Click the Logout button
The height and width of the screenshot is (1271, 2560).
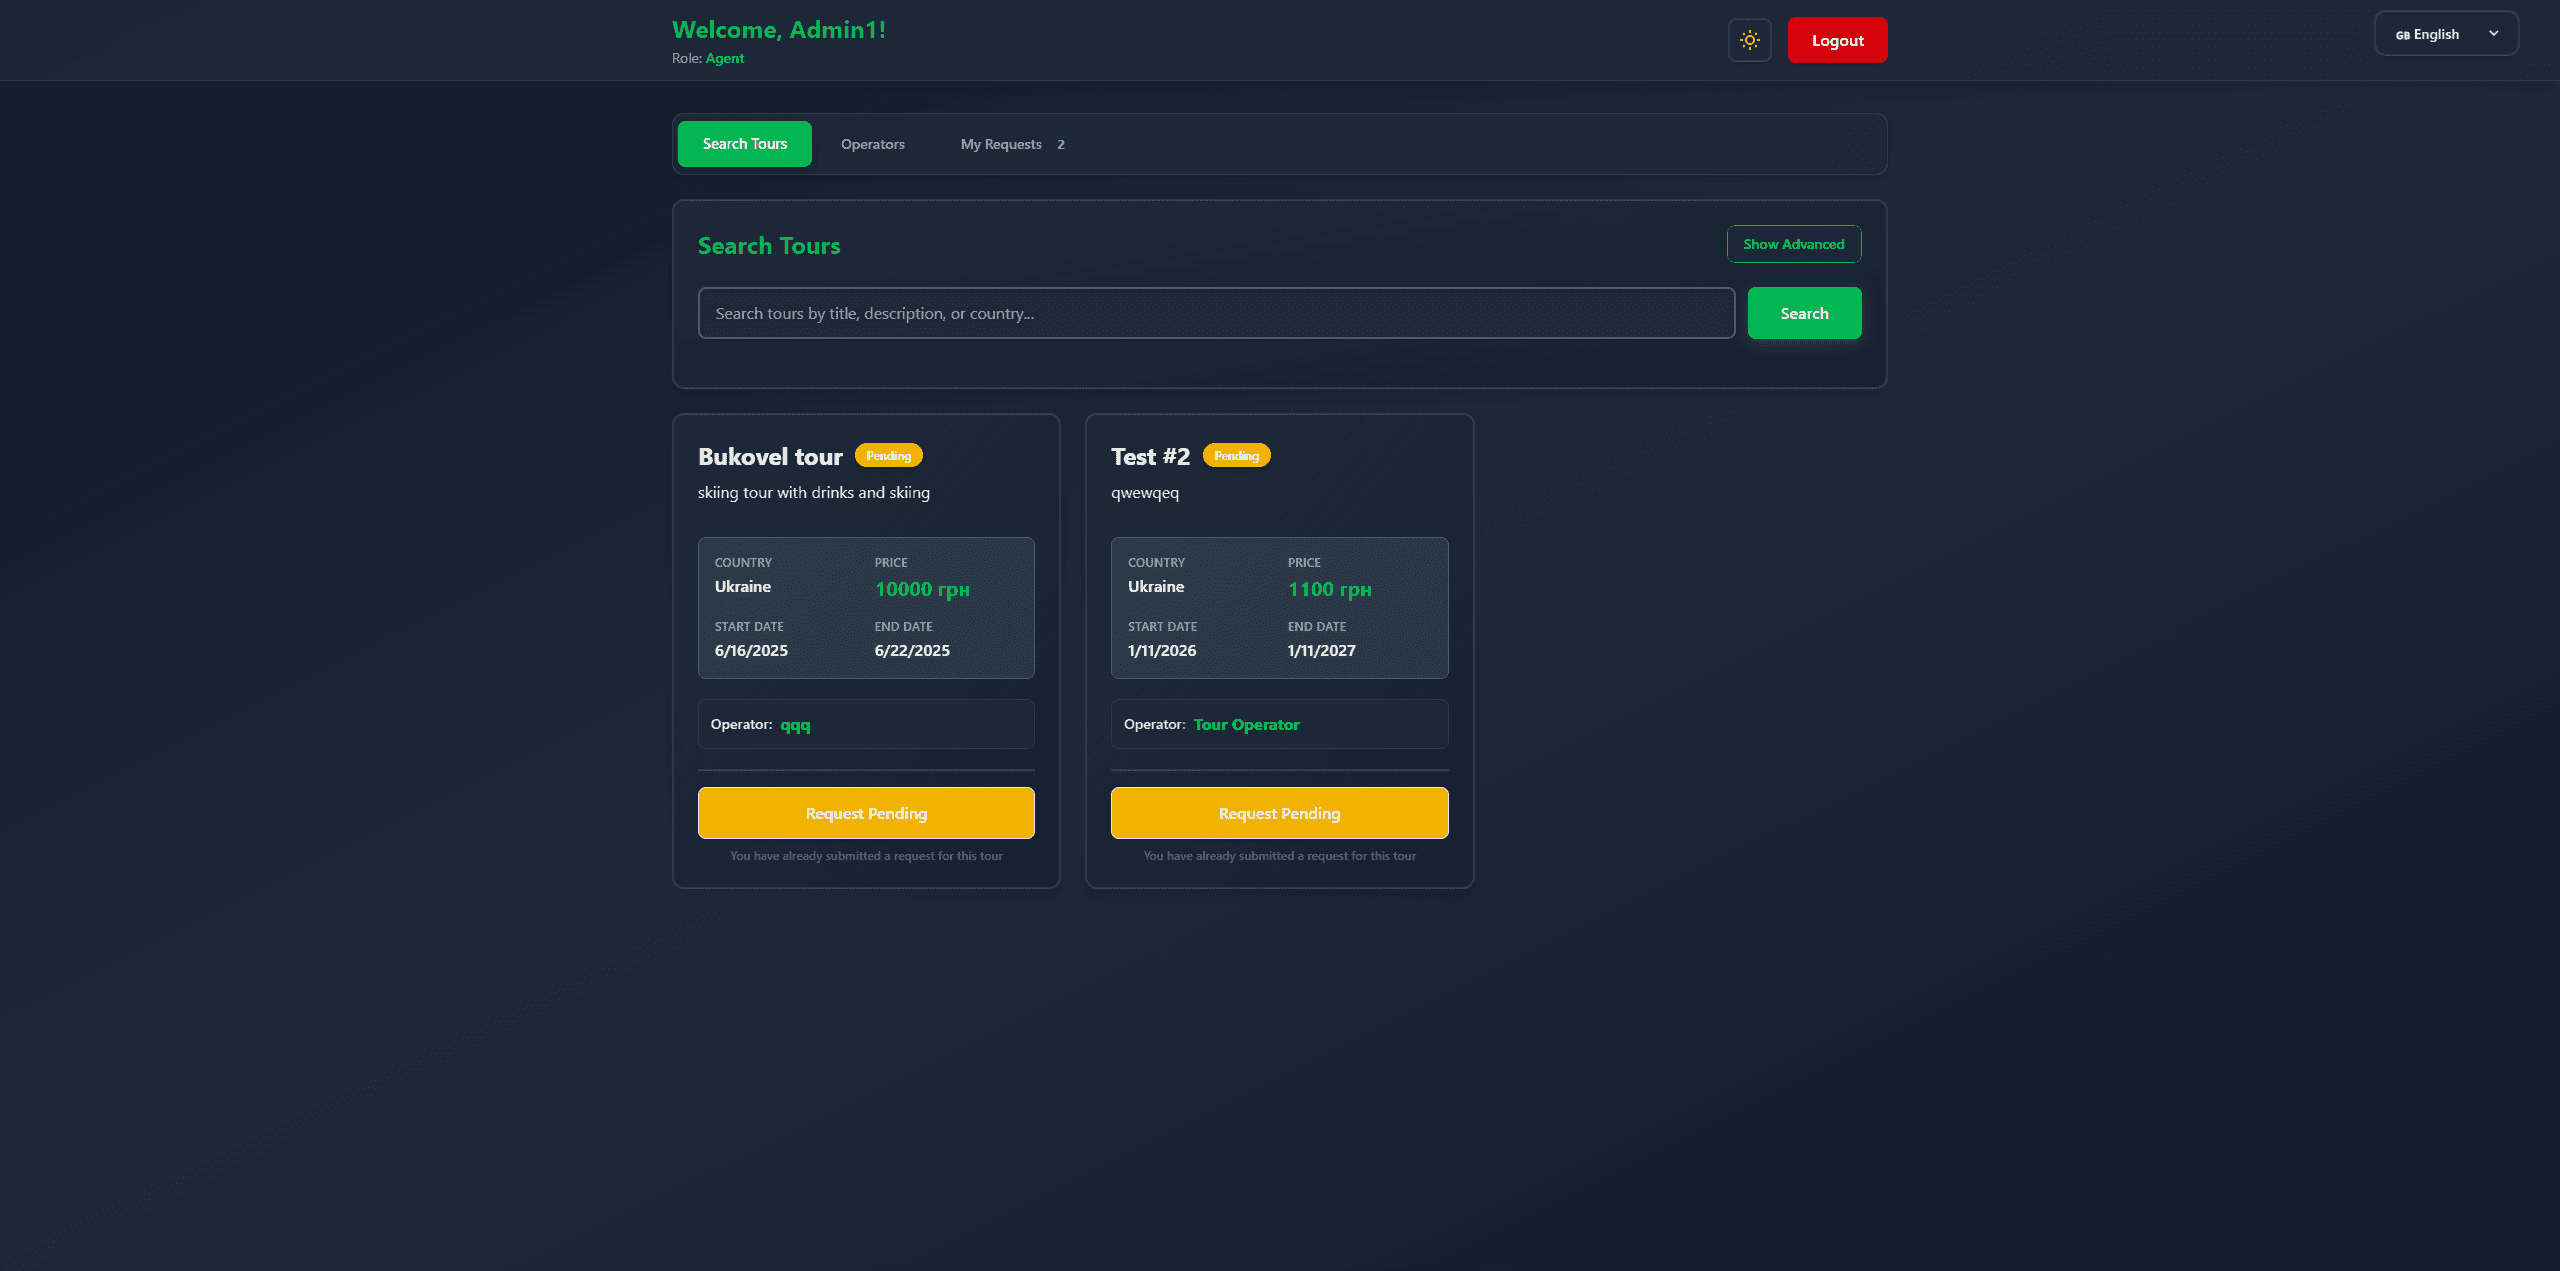[1837, 40]
